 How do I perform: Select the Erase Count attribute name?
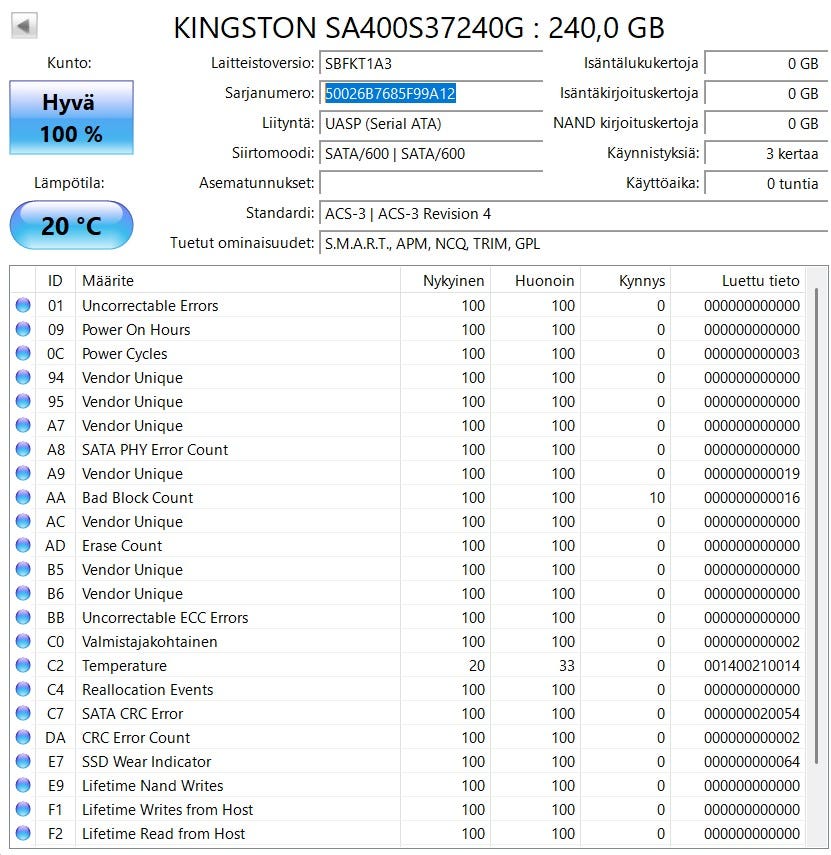[x=122, y=545]
